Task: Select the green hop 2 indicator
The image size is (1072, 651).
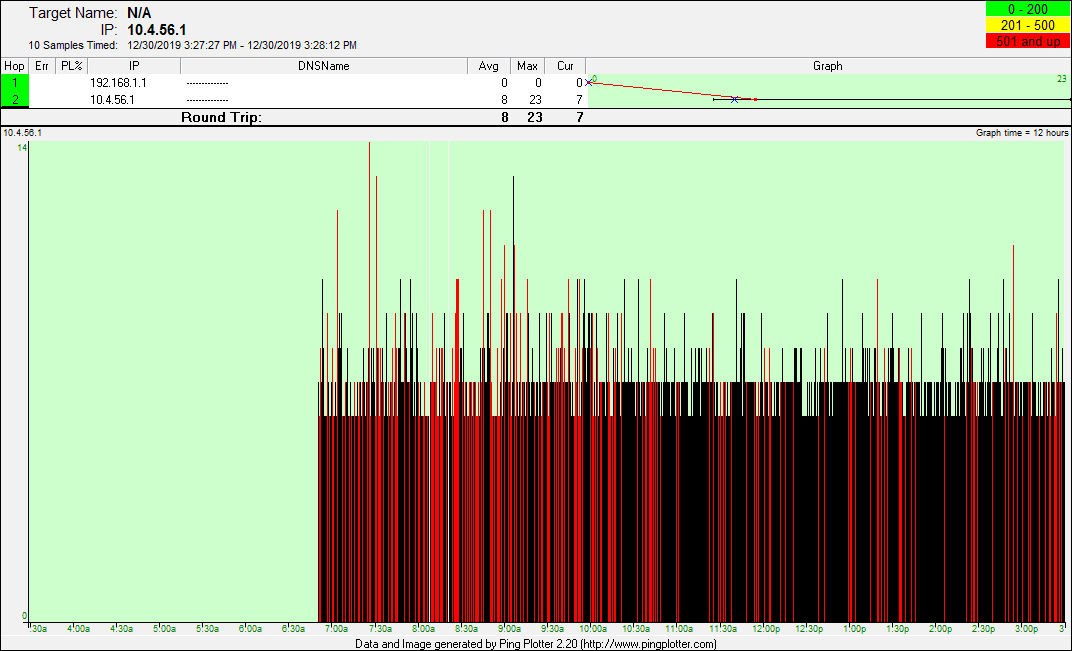Action: [15, 99]
